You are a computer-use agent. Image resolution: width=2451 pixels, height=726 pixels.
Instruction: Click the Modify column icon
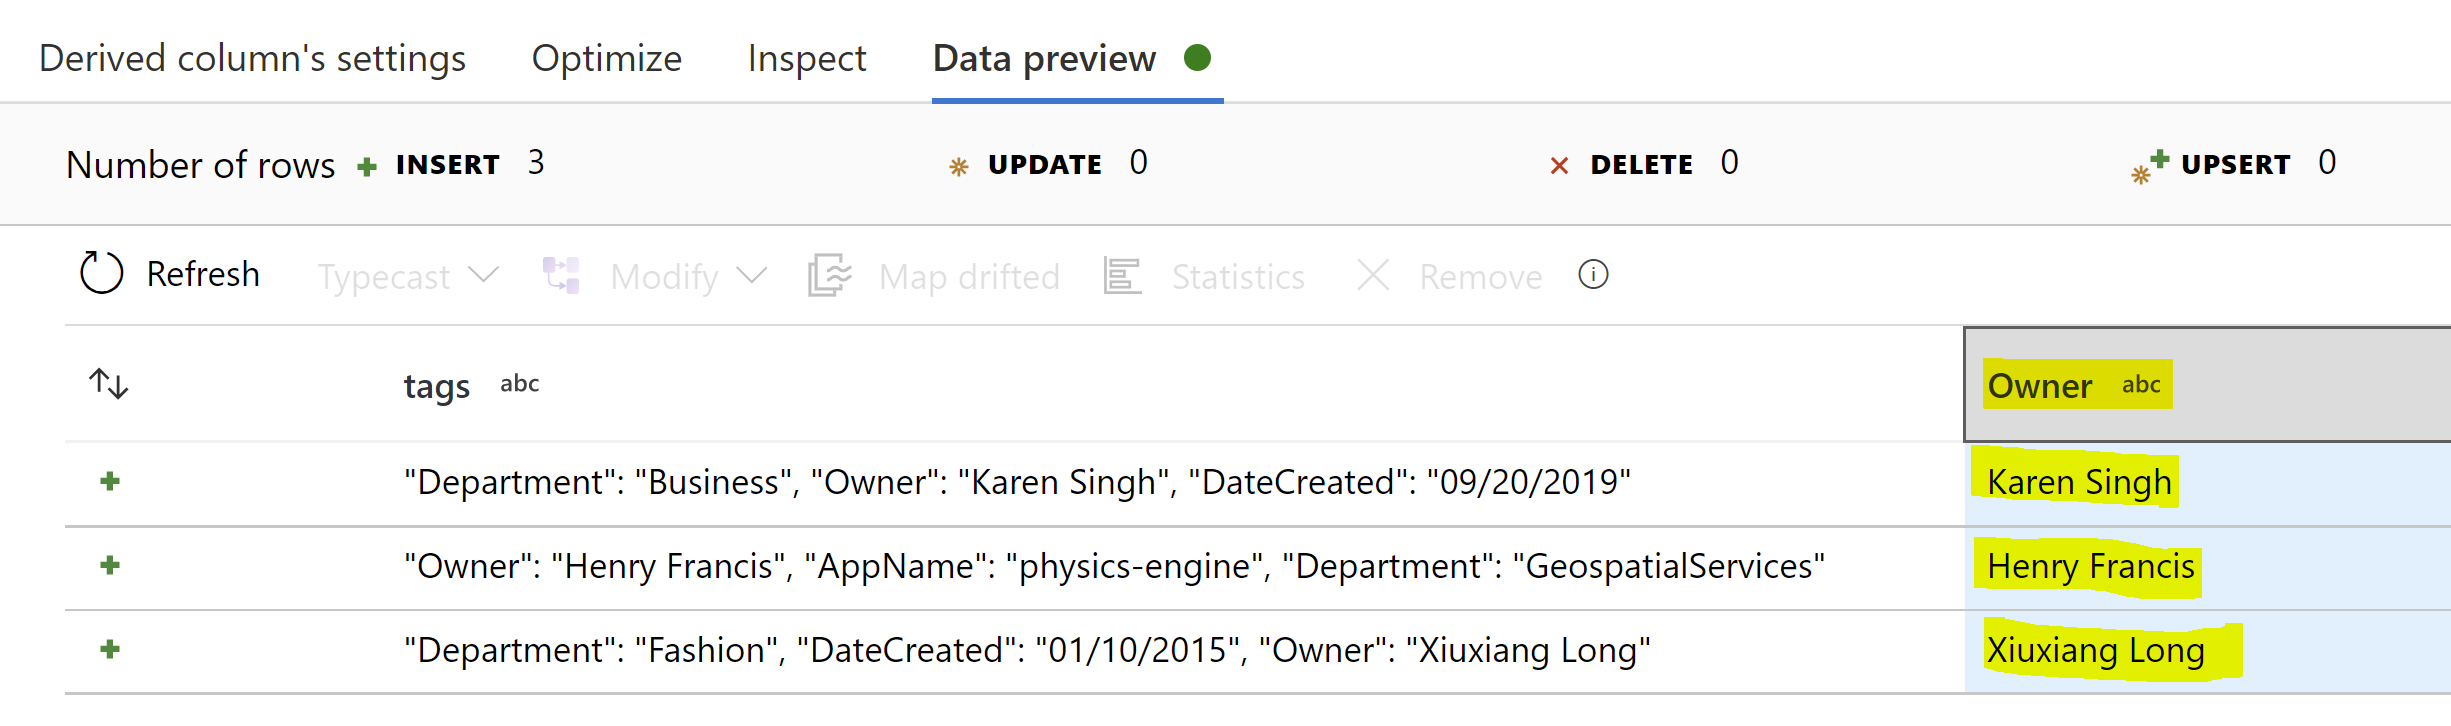[x=561, y=275]
